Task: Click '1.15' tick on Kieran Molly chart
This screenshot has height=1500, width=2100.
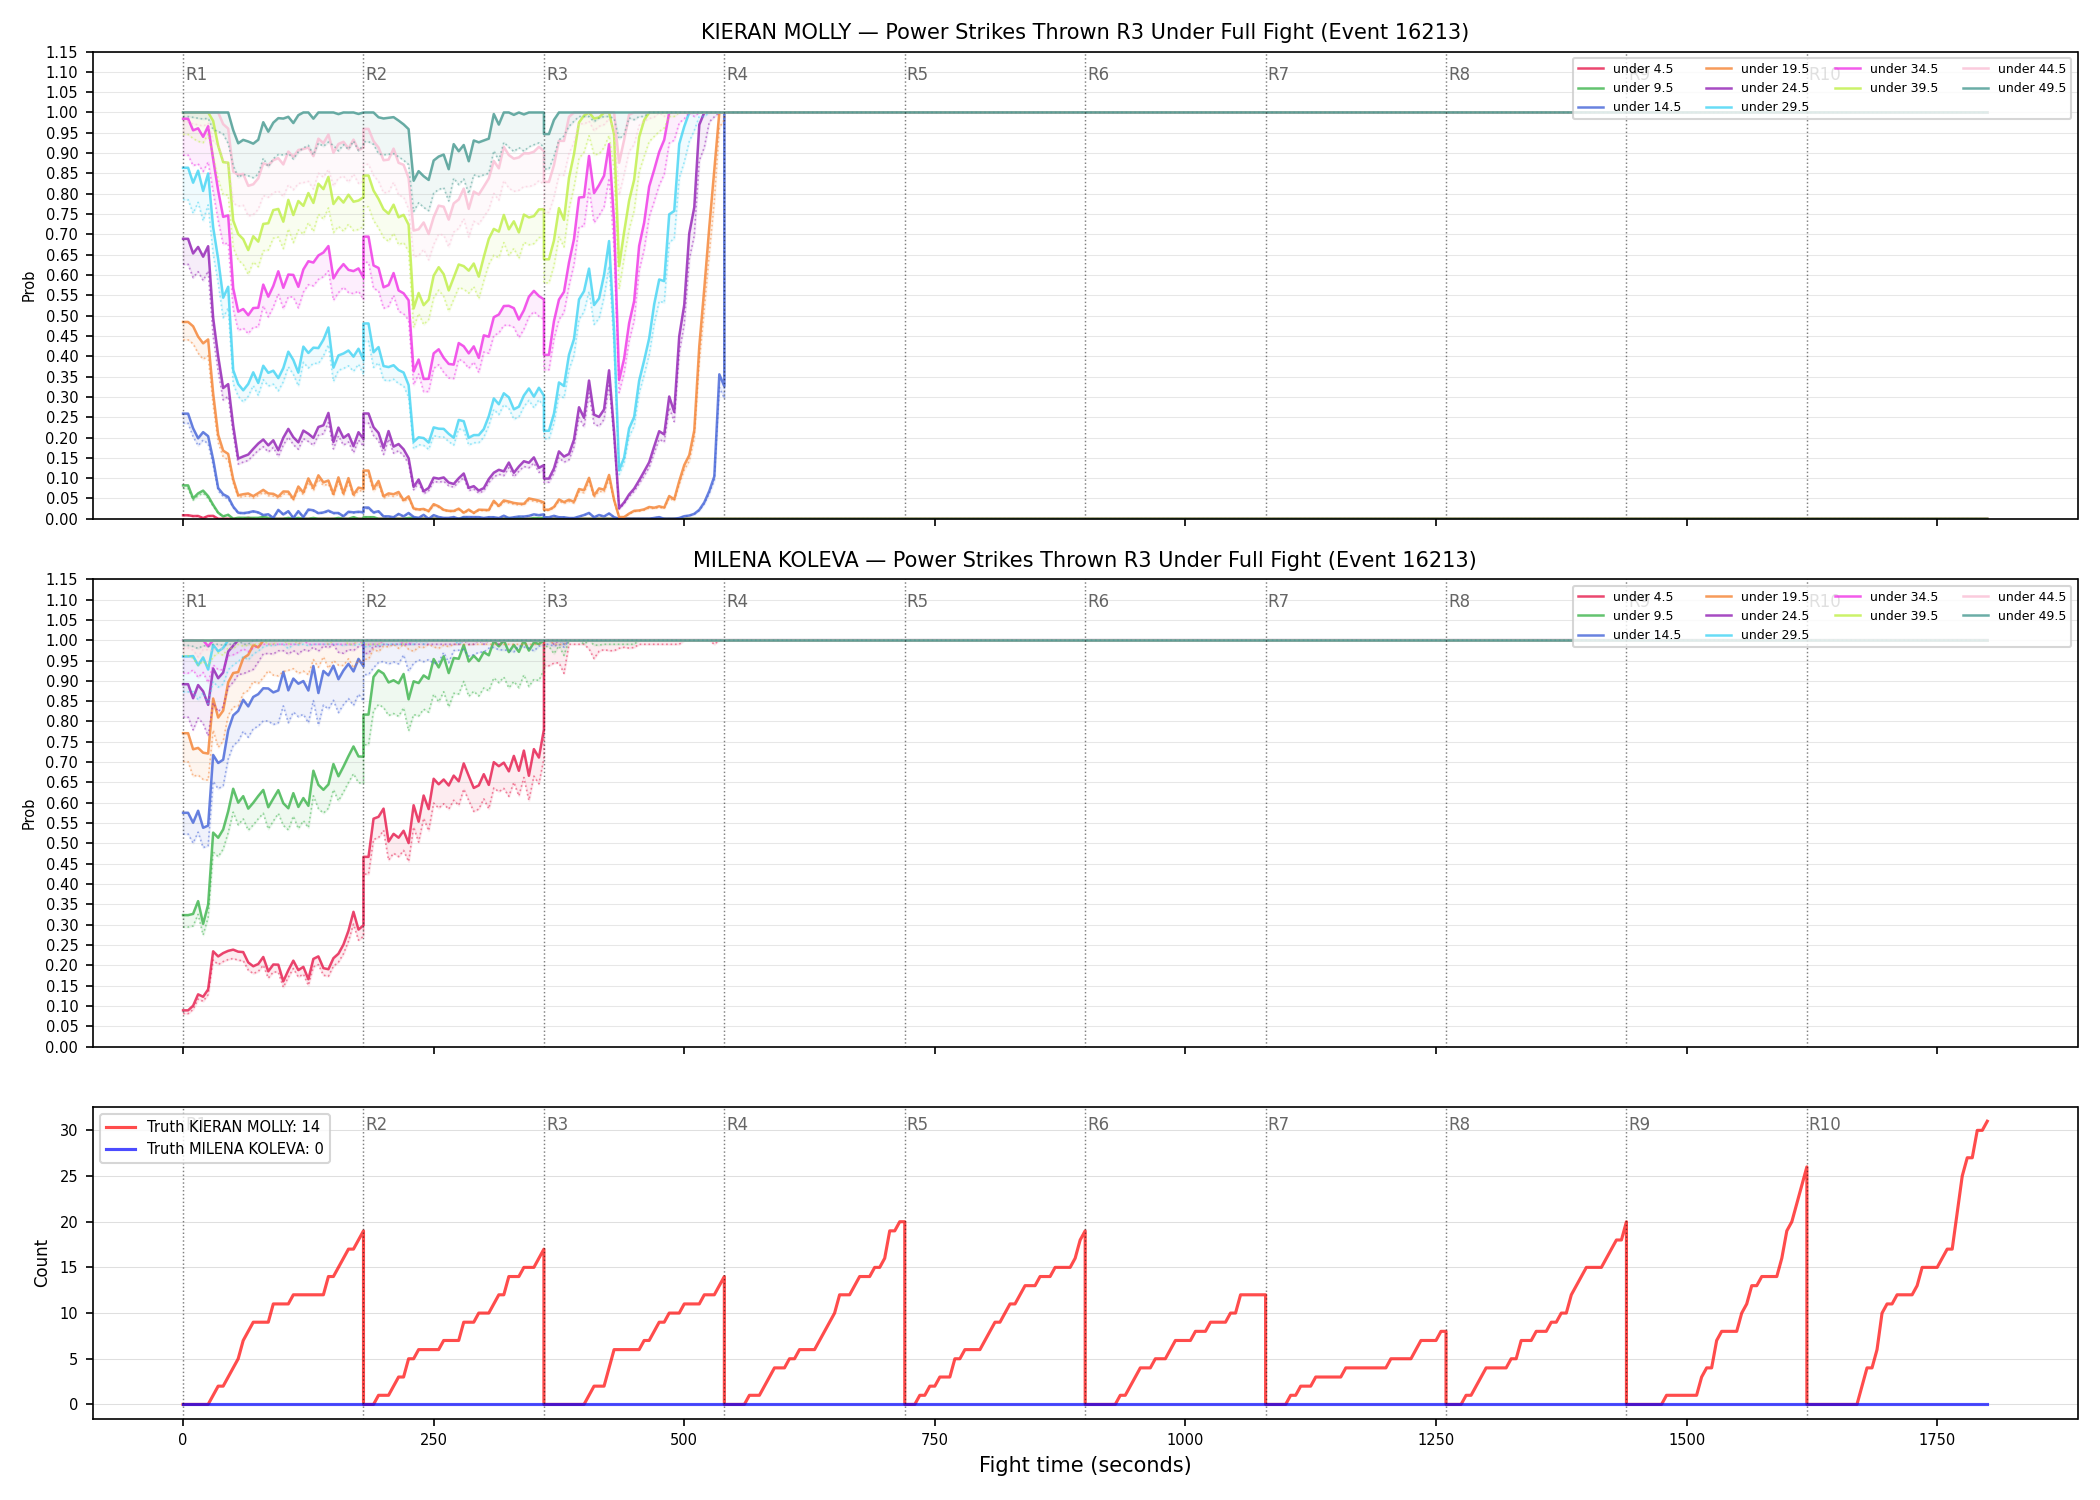Action: click(62, 52)
